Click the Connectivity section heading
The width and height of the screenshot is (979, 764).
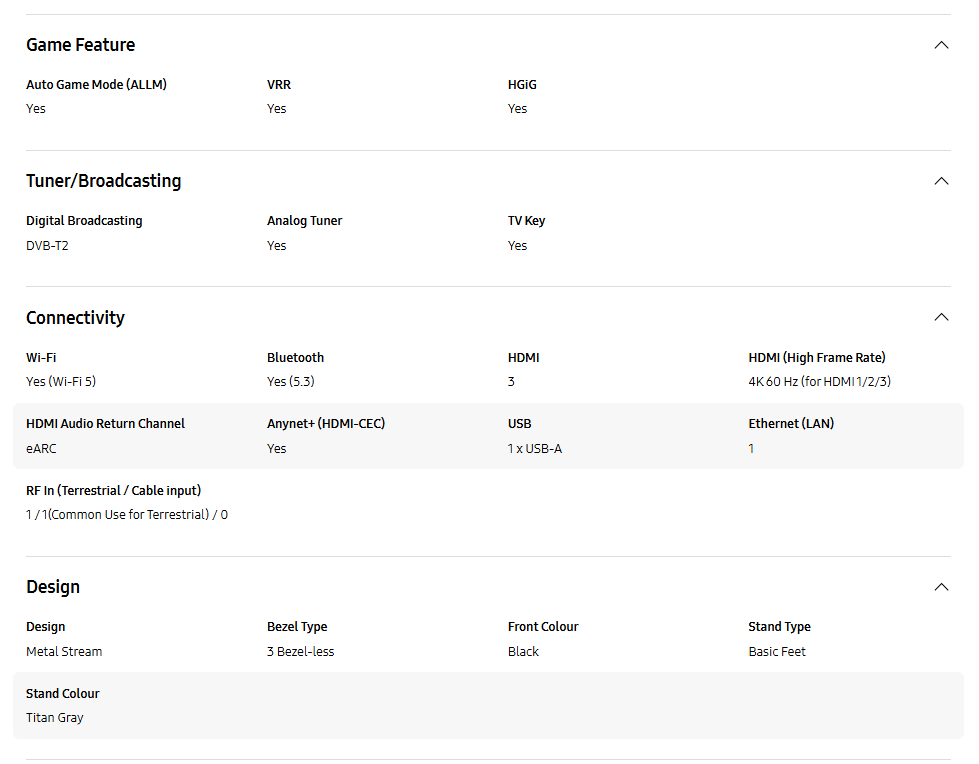76,318
